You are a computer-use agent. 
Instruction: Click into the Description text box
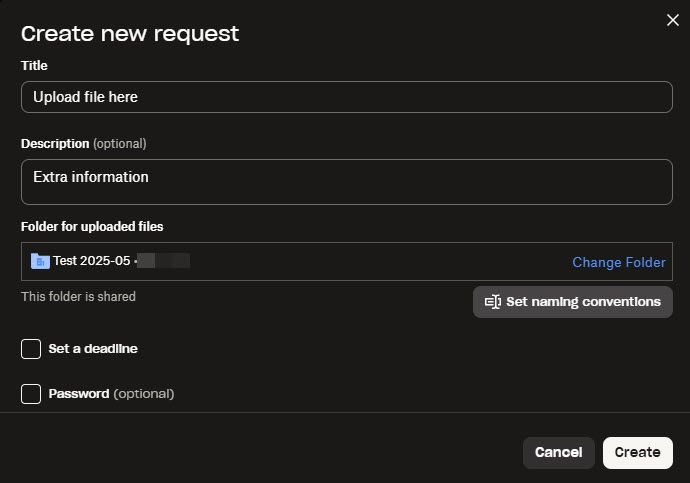(x=346, y=181)
